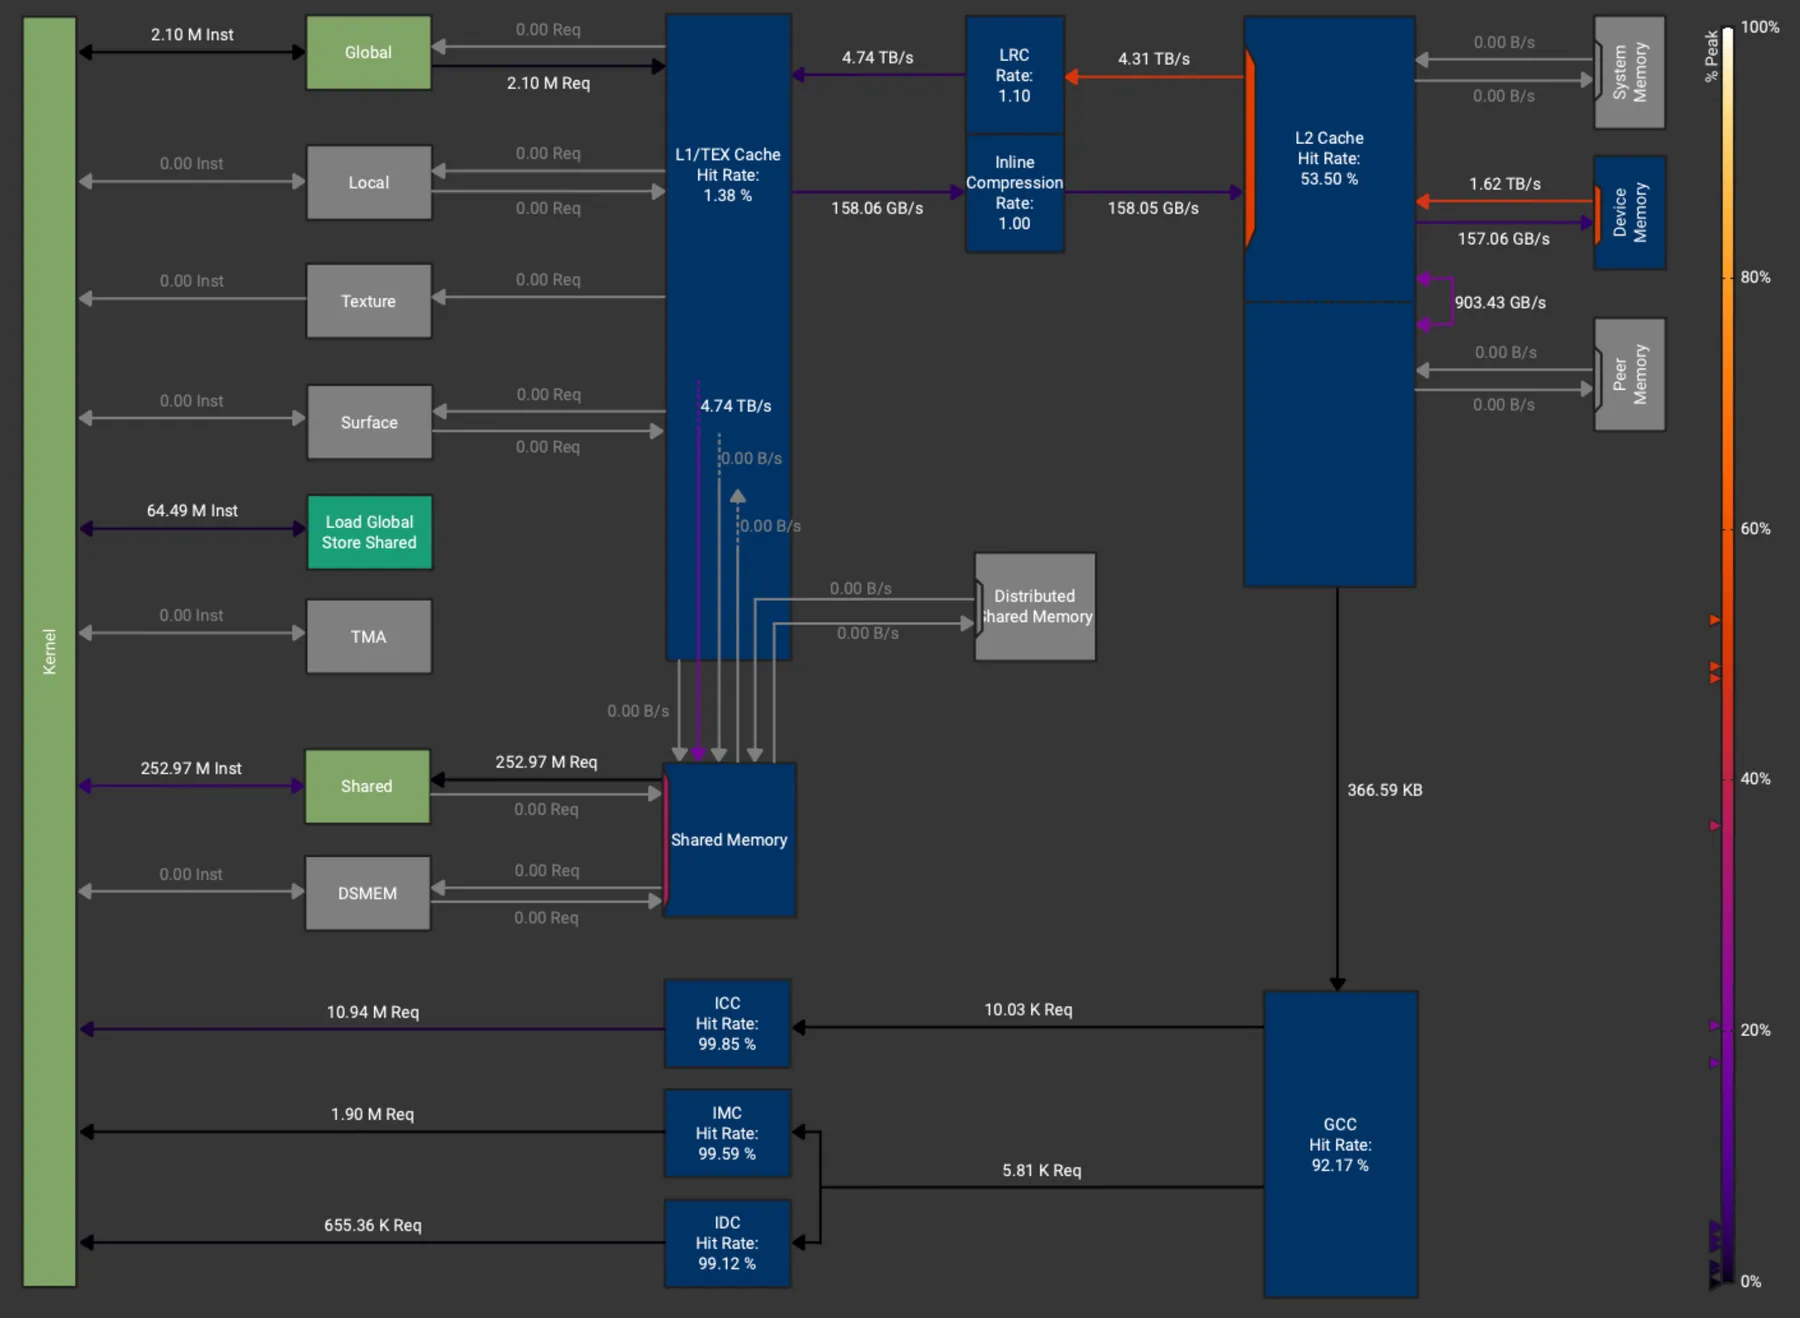Select the TMA block

click(x=368, y=637)
